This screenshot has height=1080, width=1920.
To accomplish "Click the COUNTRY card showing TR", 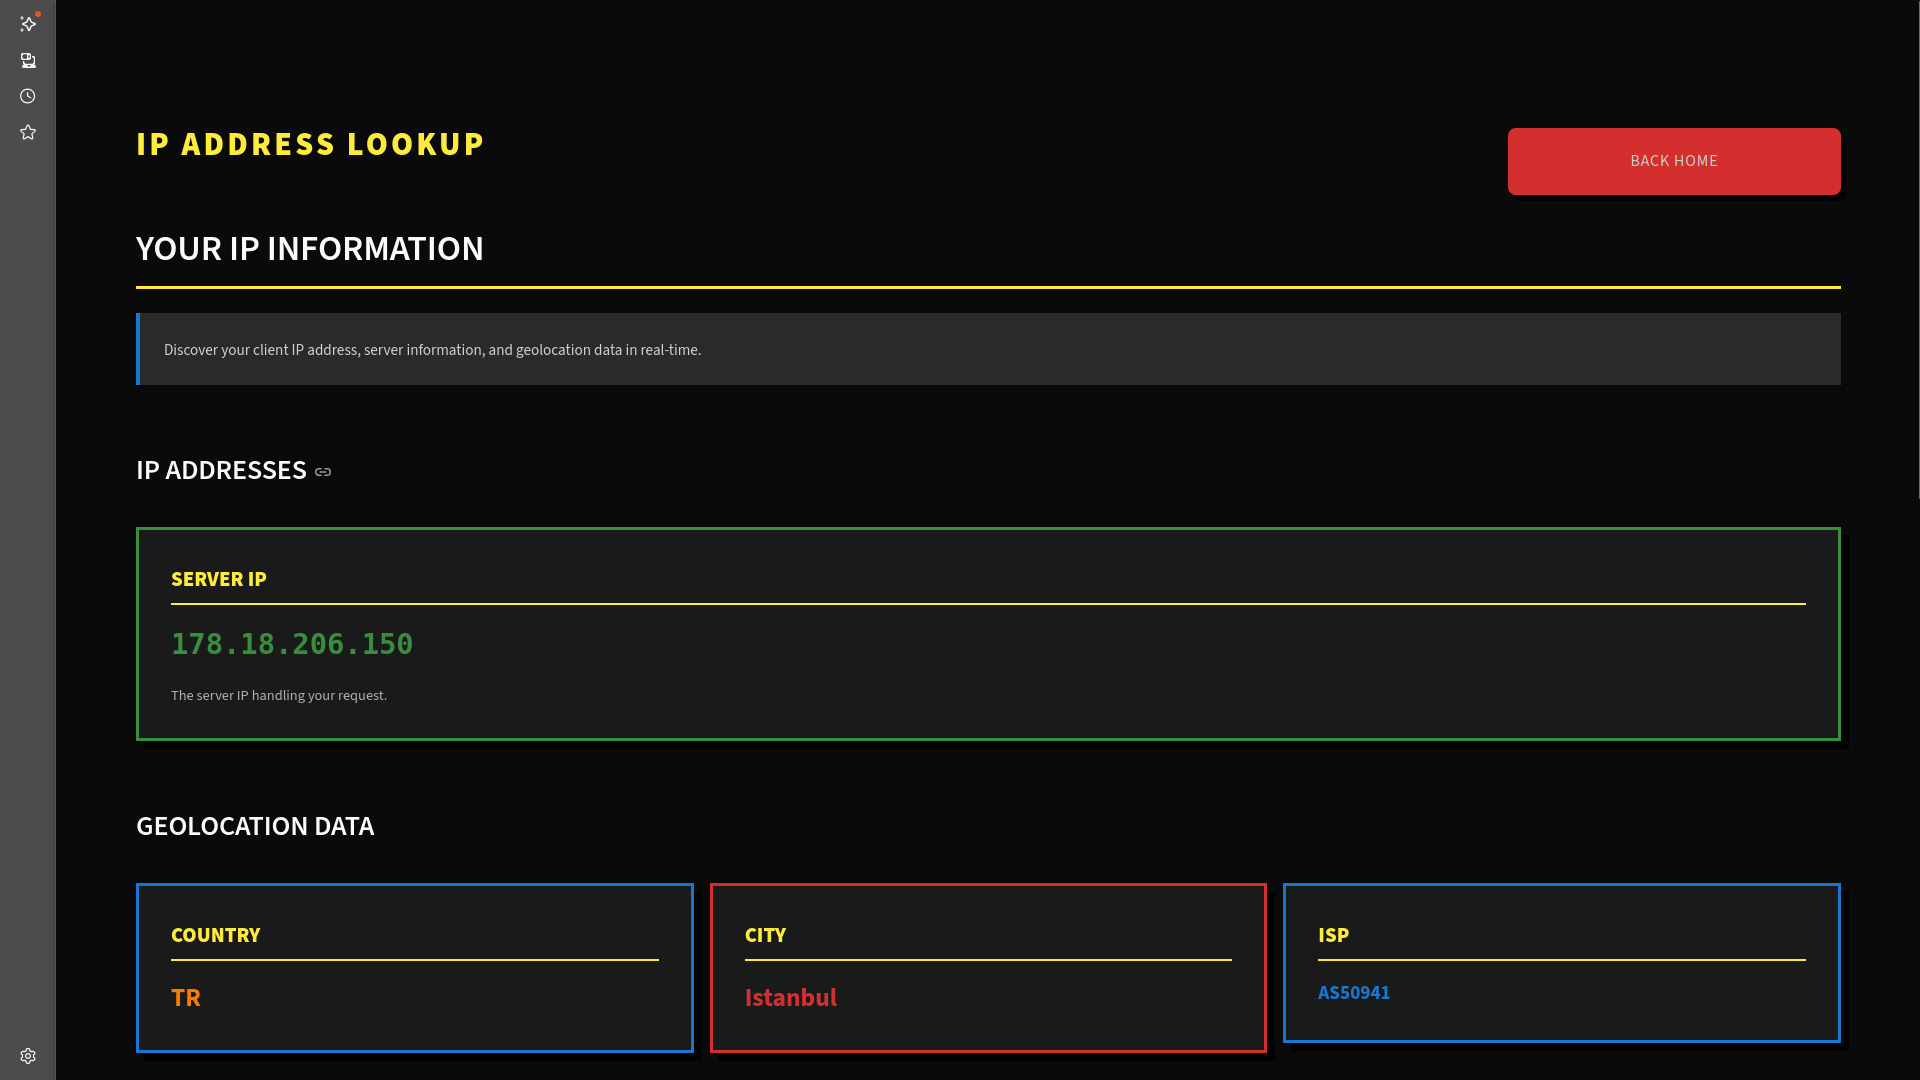I will point(414,967).
